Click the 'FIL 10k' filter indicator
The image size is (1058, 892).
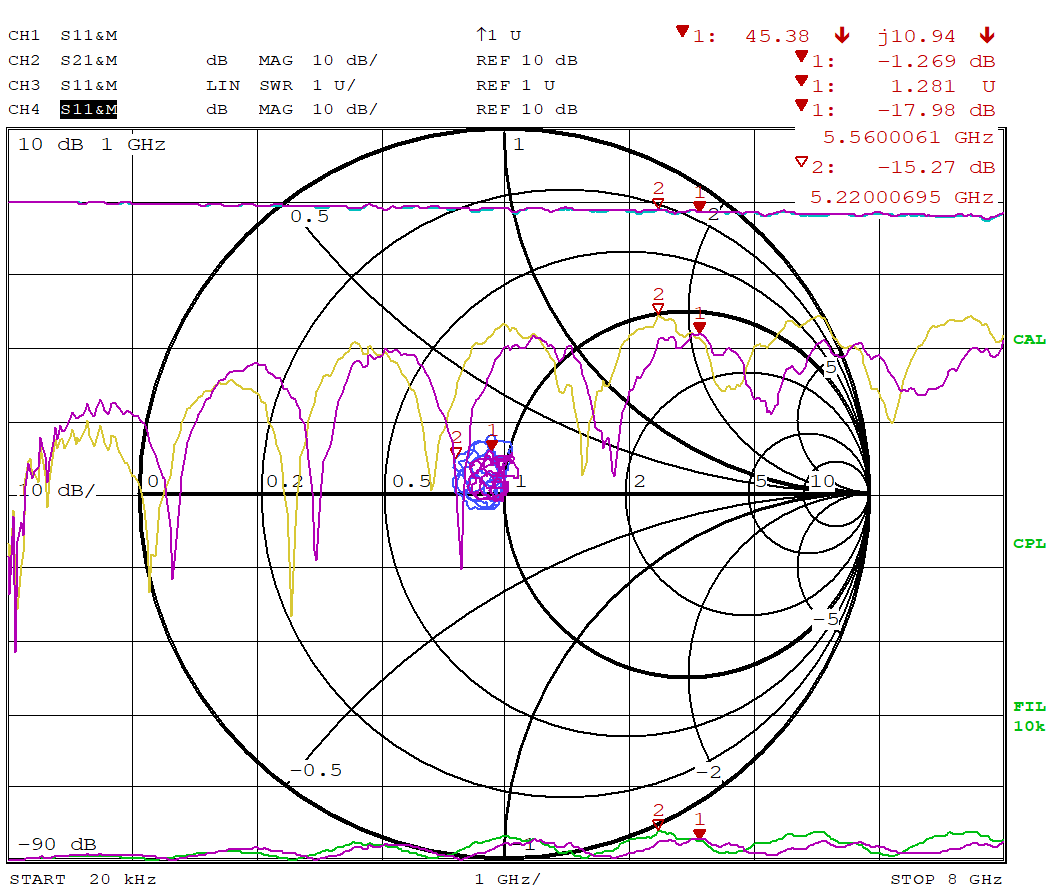1029,716
